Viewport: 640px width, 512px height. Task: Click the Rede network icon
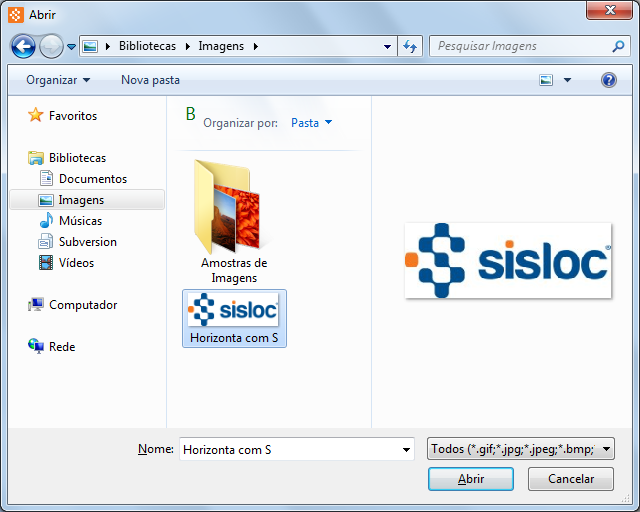[36, 346]
